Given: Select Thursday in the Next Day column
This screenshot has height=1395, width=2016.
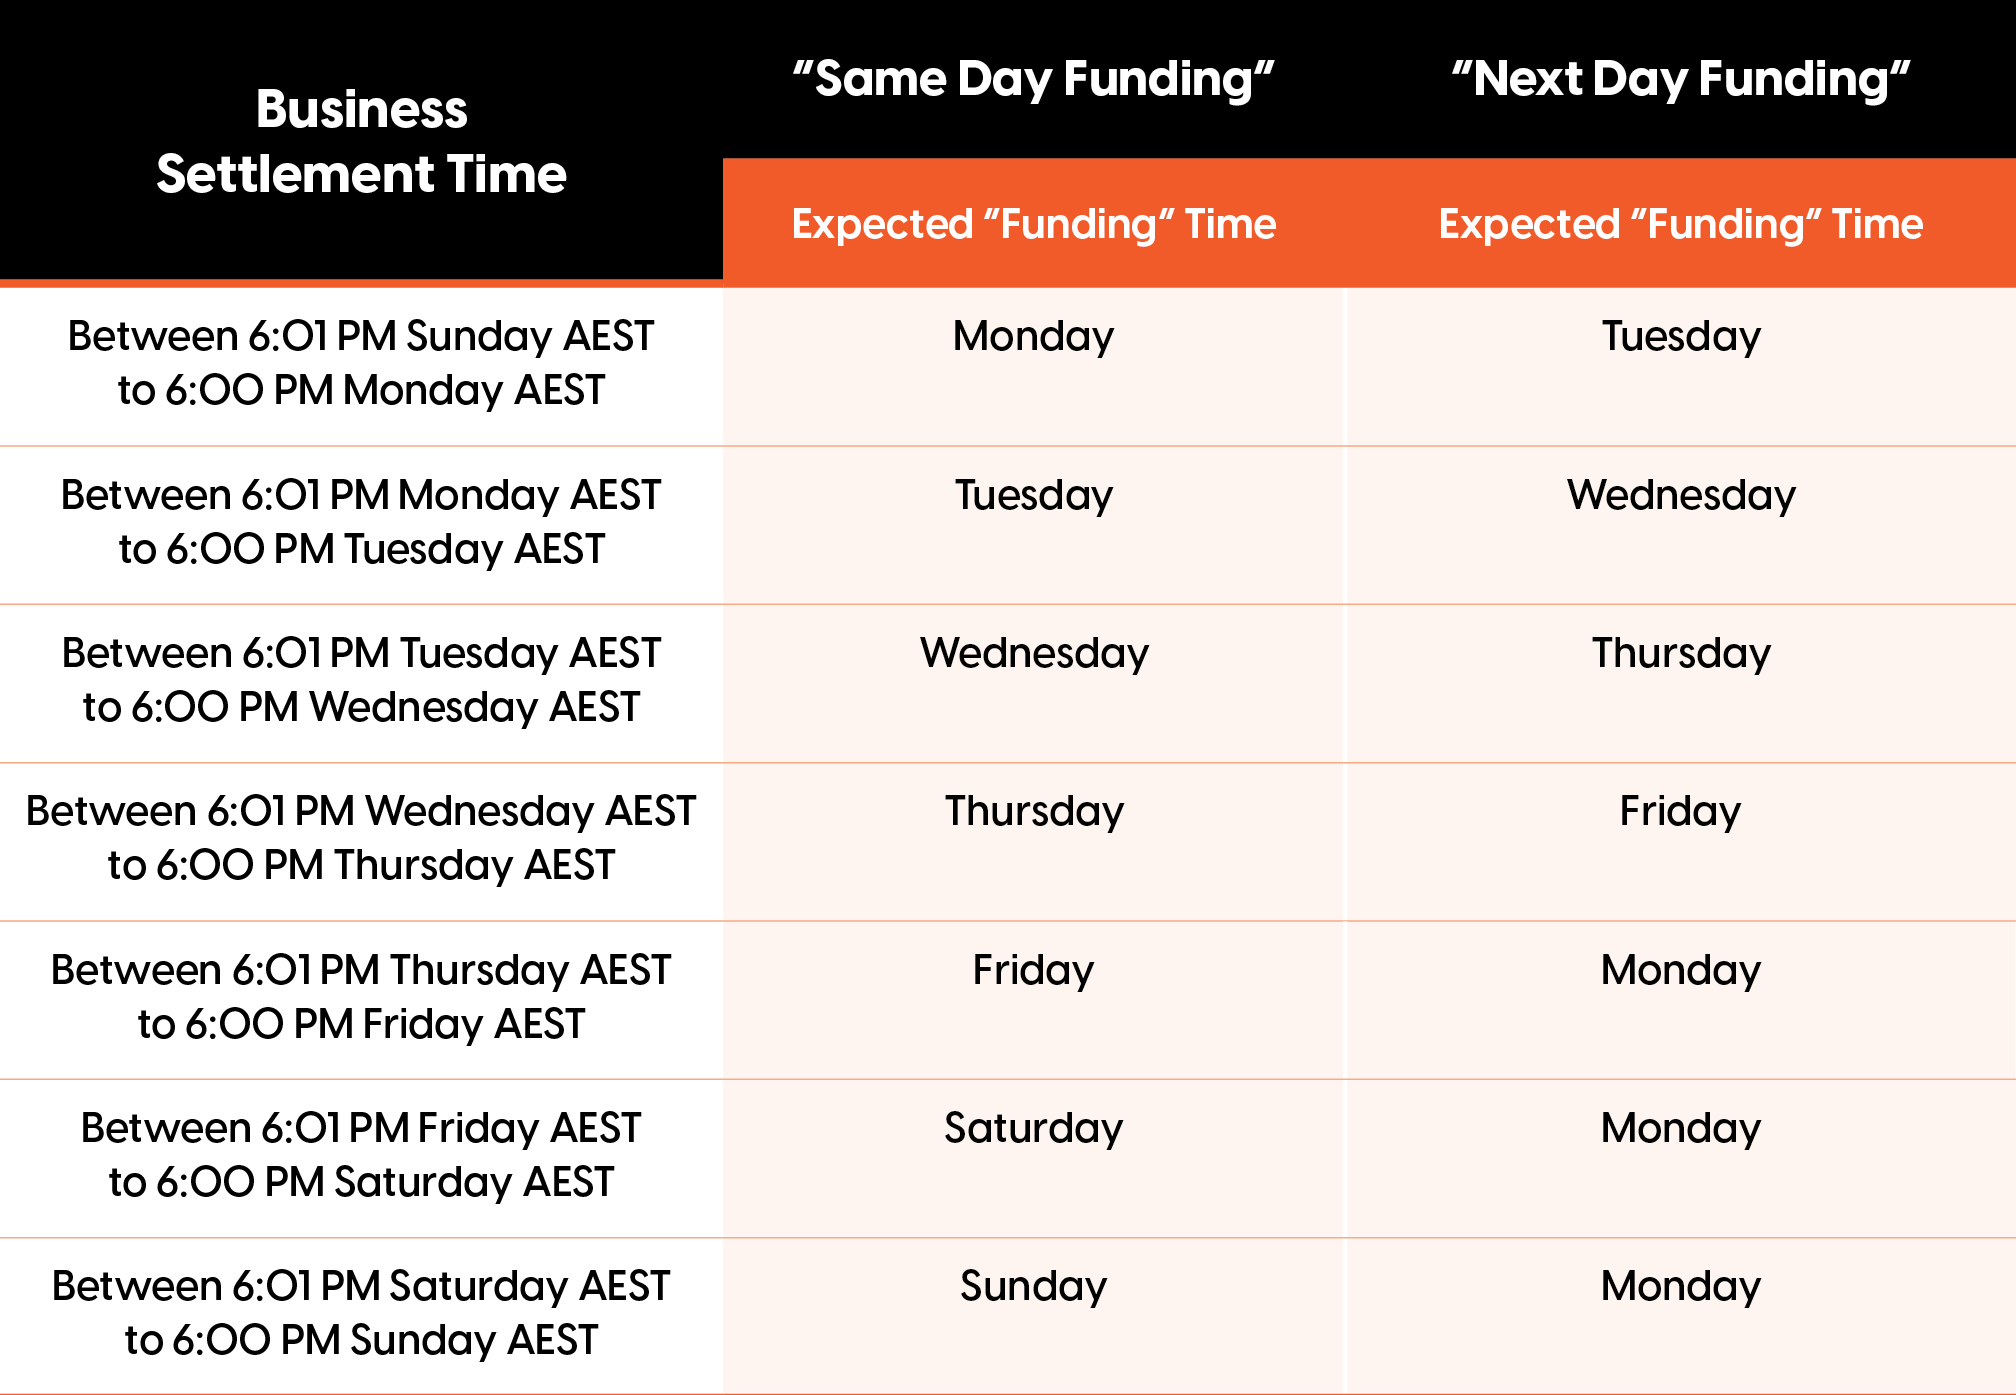Looking at the screenshot, I should coord(1681,653).
